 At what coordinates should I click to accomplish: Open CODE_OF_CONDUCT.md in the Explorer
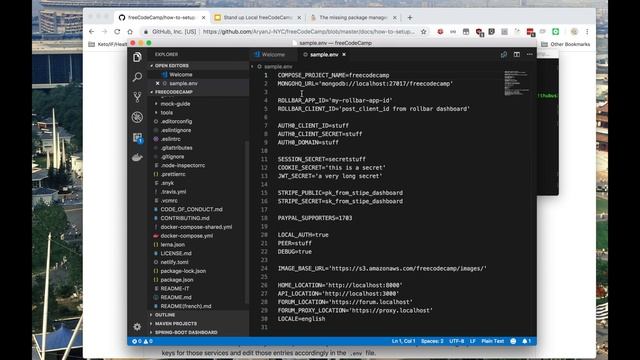(191, 209)
